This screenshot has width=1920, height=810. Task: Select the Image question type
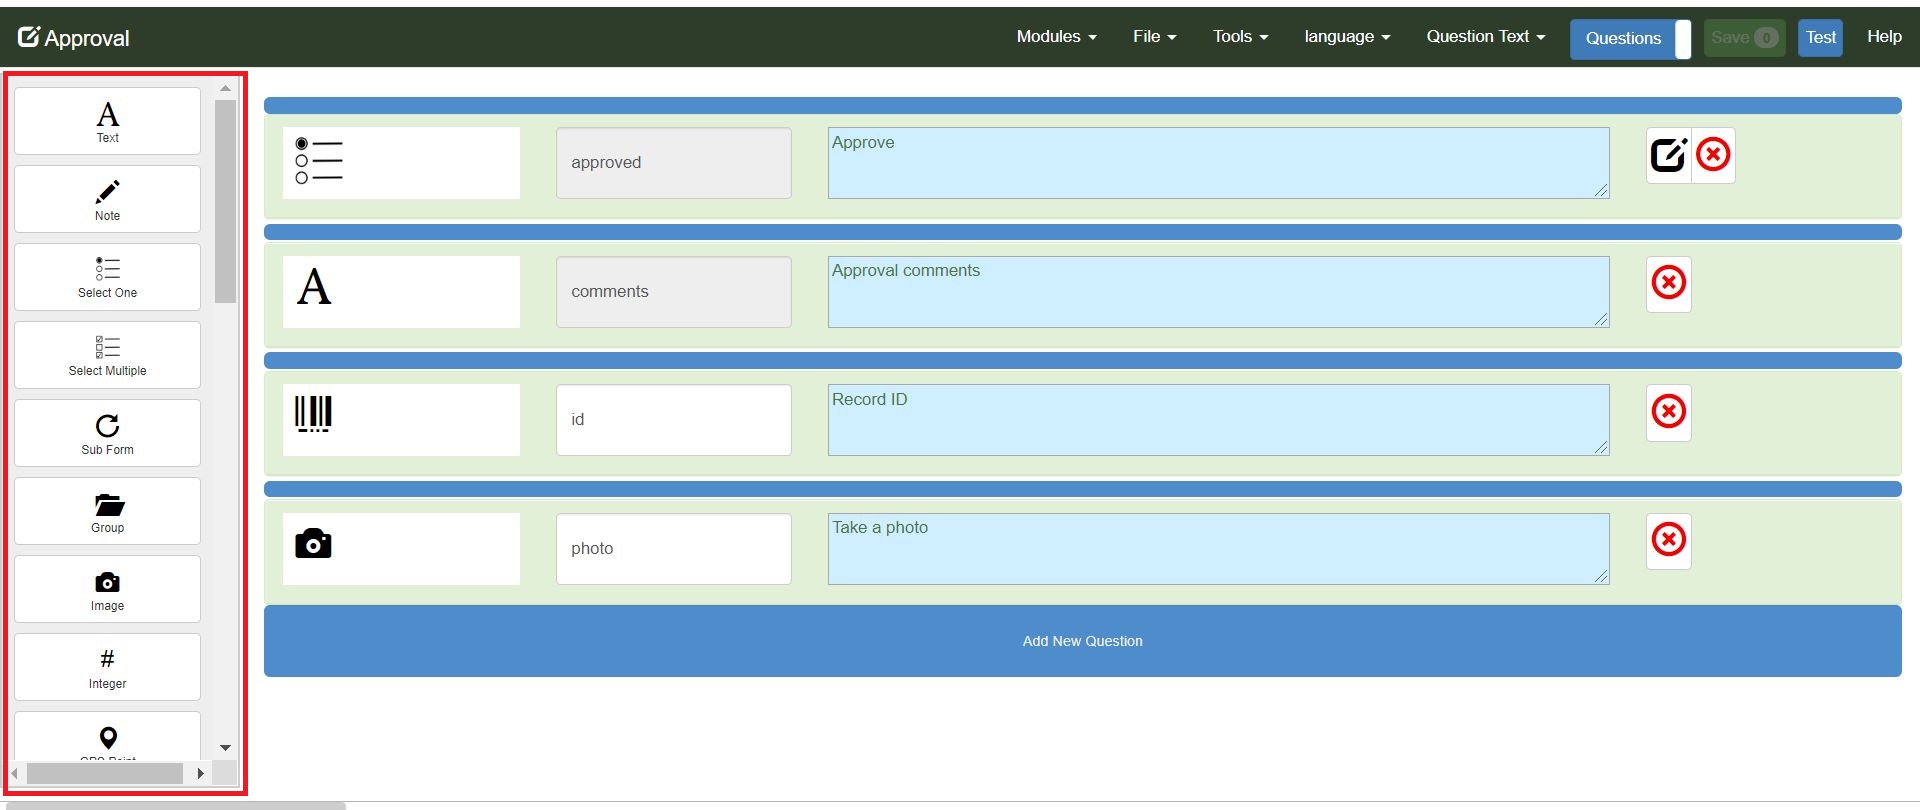(107, 589)
